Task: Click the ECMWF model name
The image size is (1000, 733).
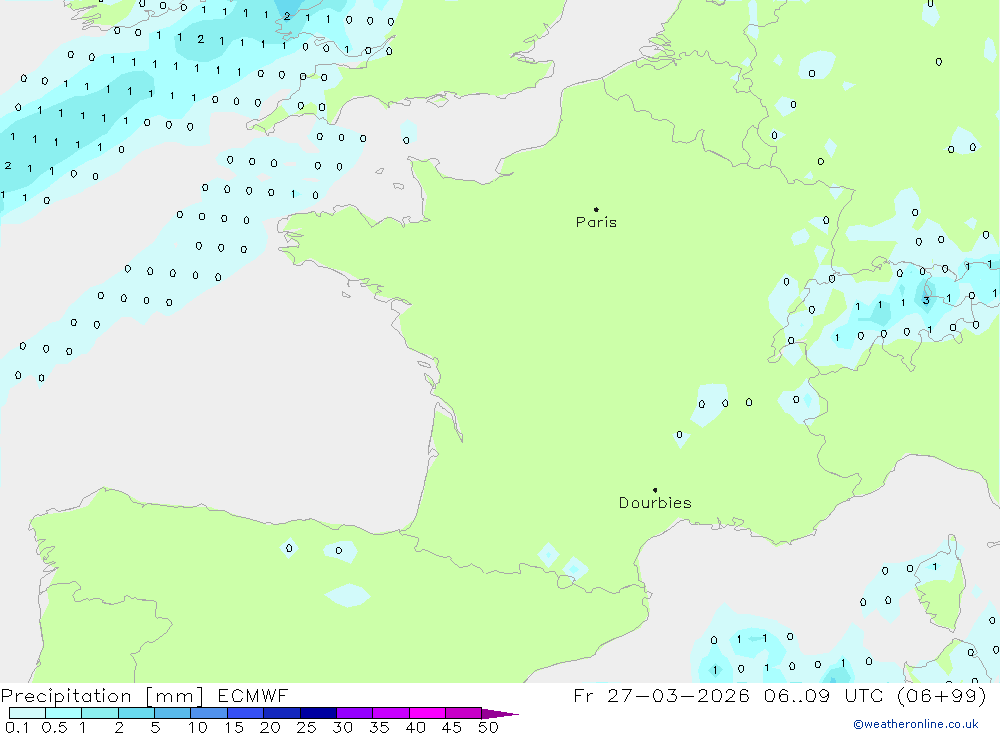Action: (x=253, y=696)
